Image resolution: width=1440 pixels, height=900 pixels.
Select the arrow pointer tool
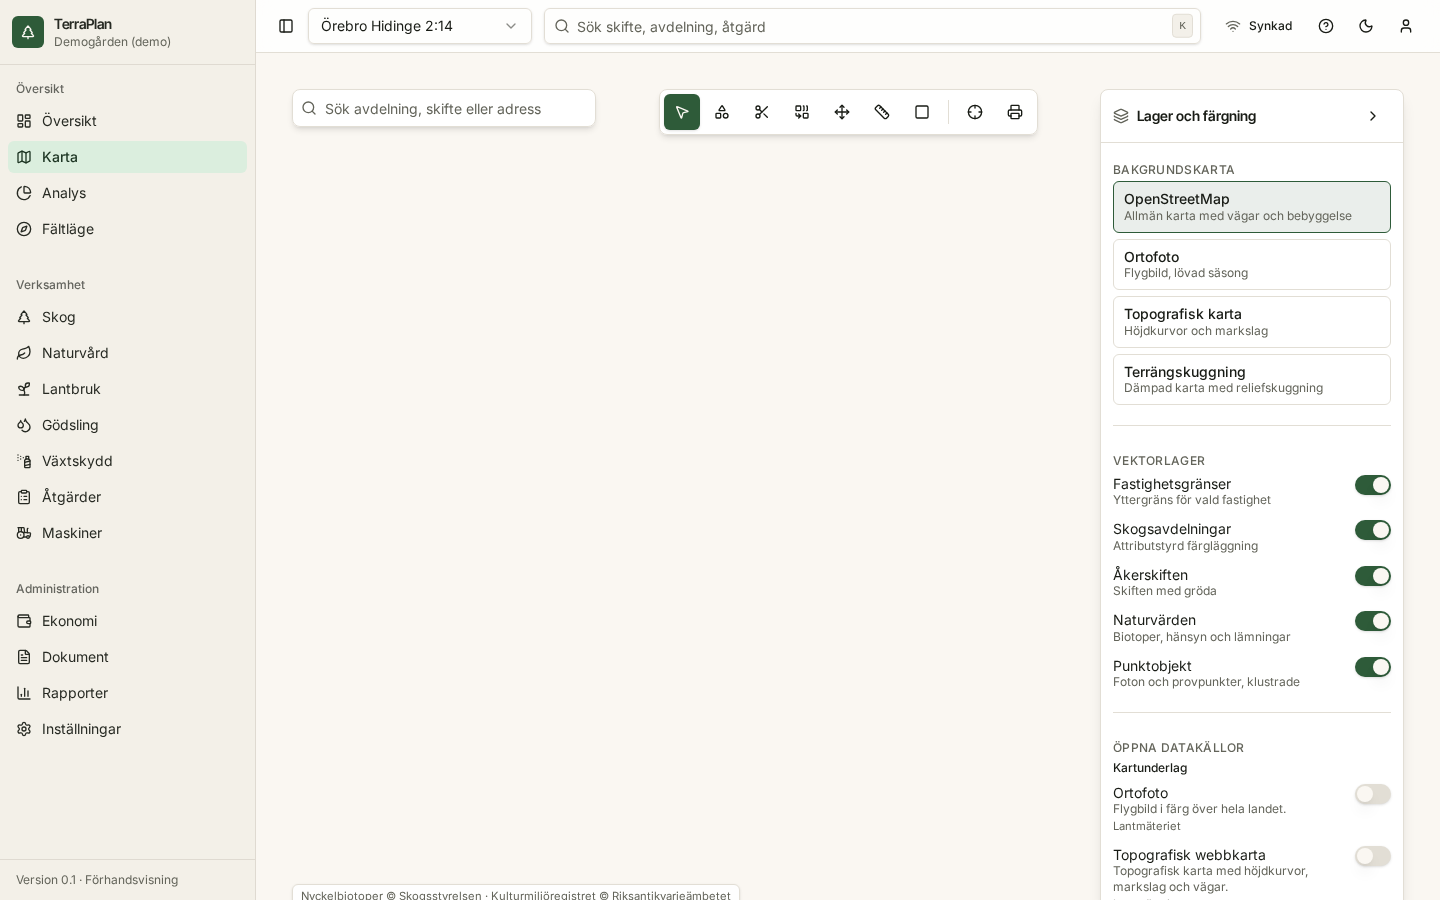(682, 112)
